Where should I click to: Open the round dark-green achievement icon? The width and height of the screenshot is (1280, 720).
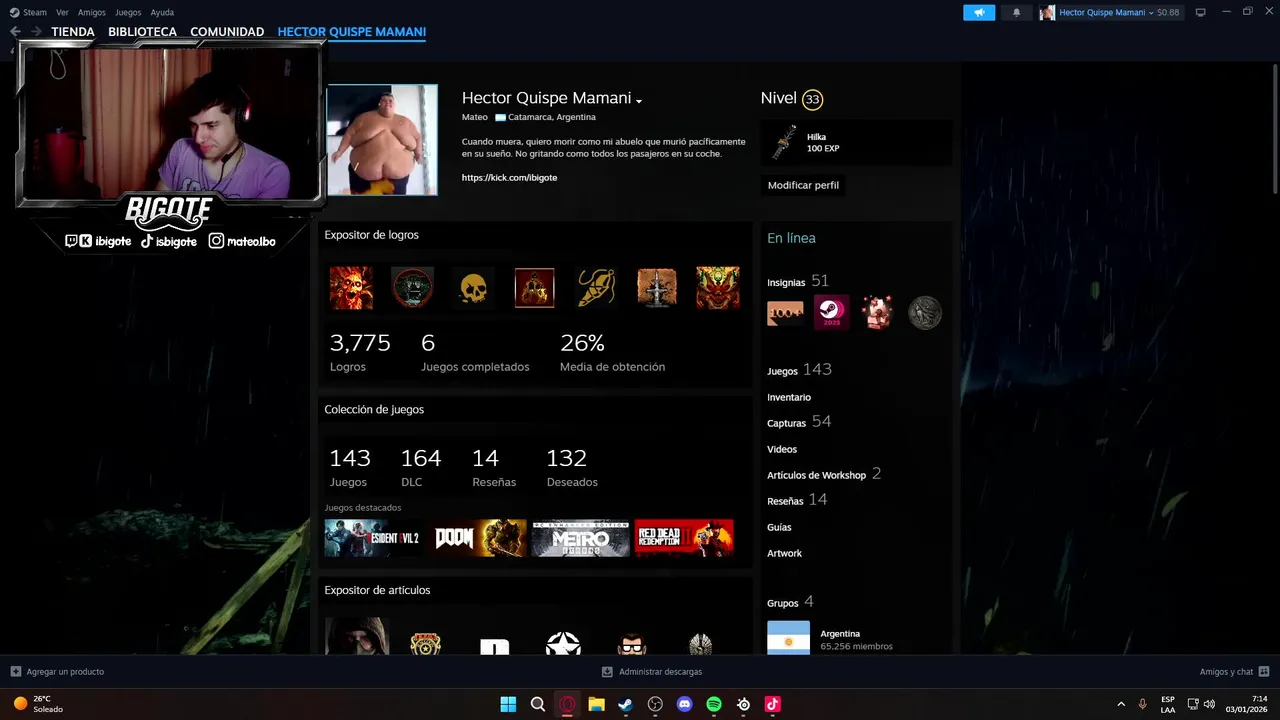pos(412,288)
